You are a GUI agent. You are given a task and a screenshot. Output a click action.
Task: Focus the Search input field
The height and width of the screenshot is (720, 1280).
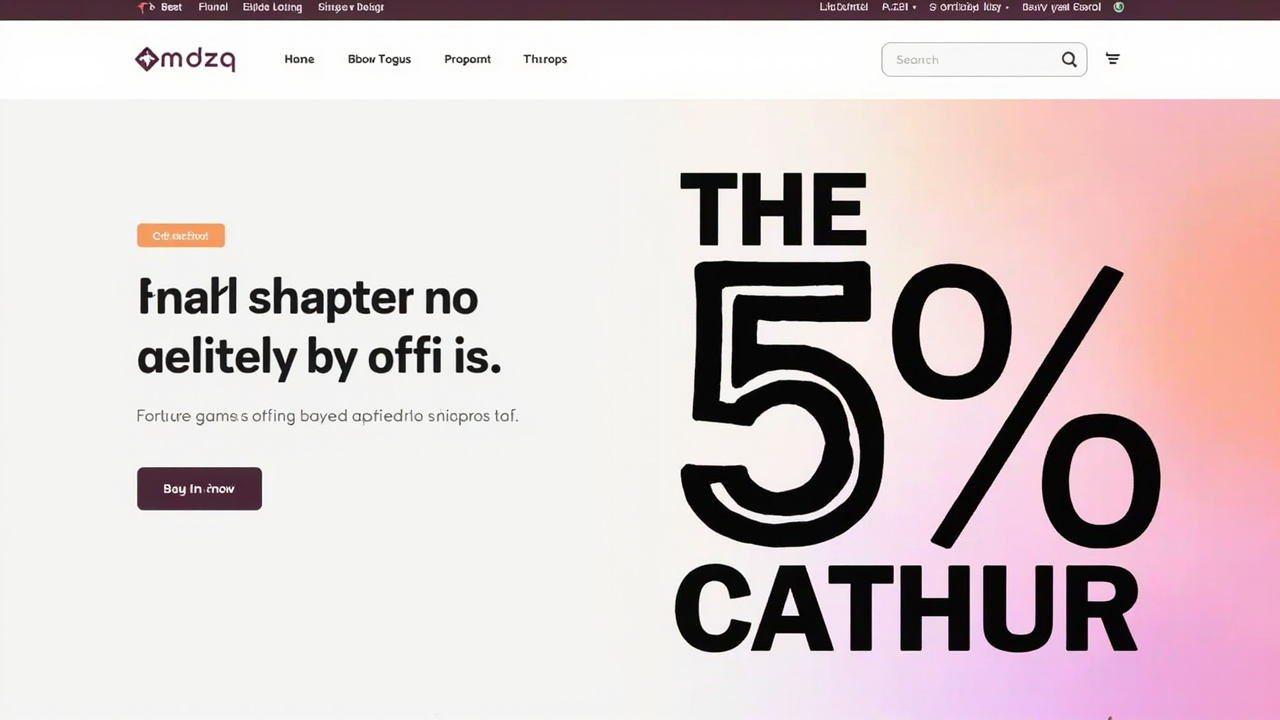tap(970, 60)
